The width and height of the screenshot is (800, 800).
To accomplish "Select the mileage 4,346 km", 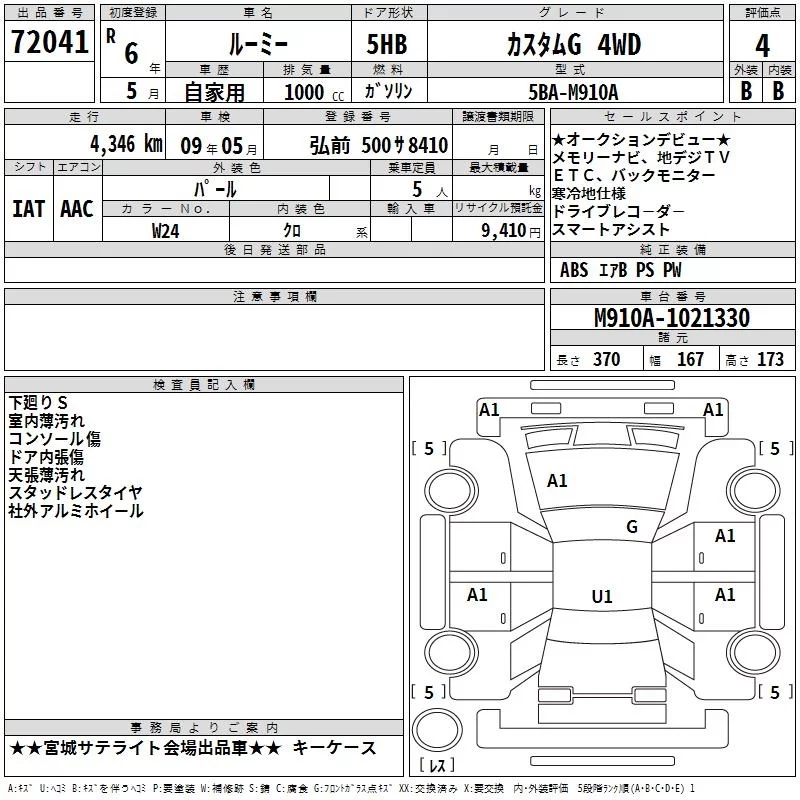I will [x=127, y=144].
